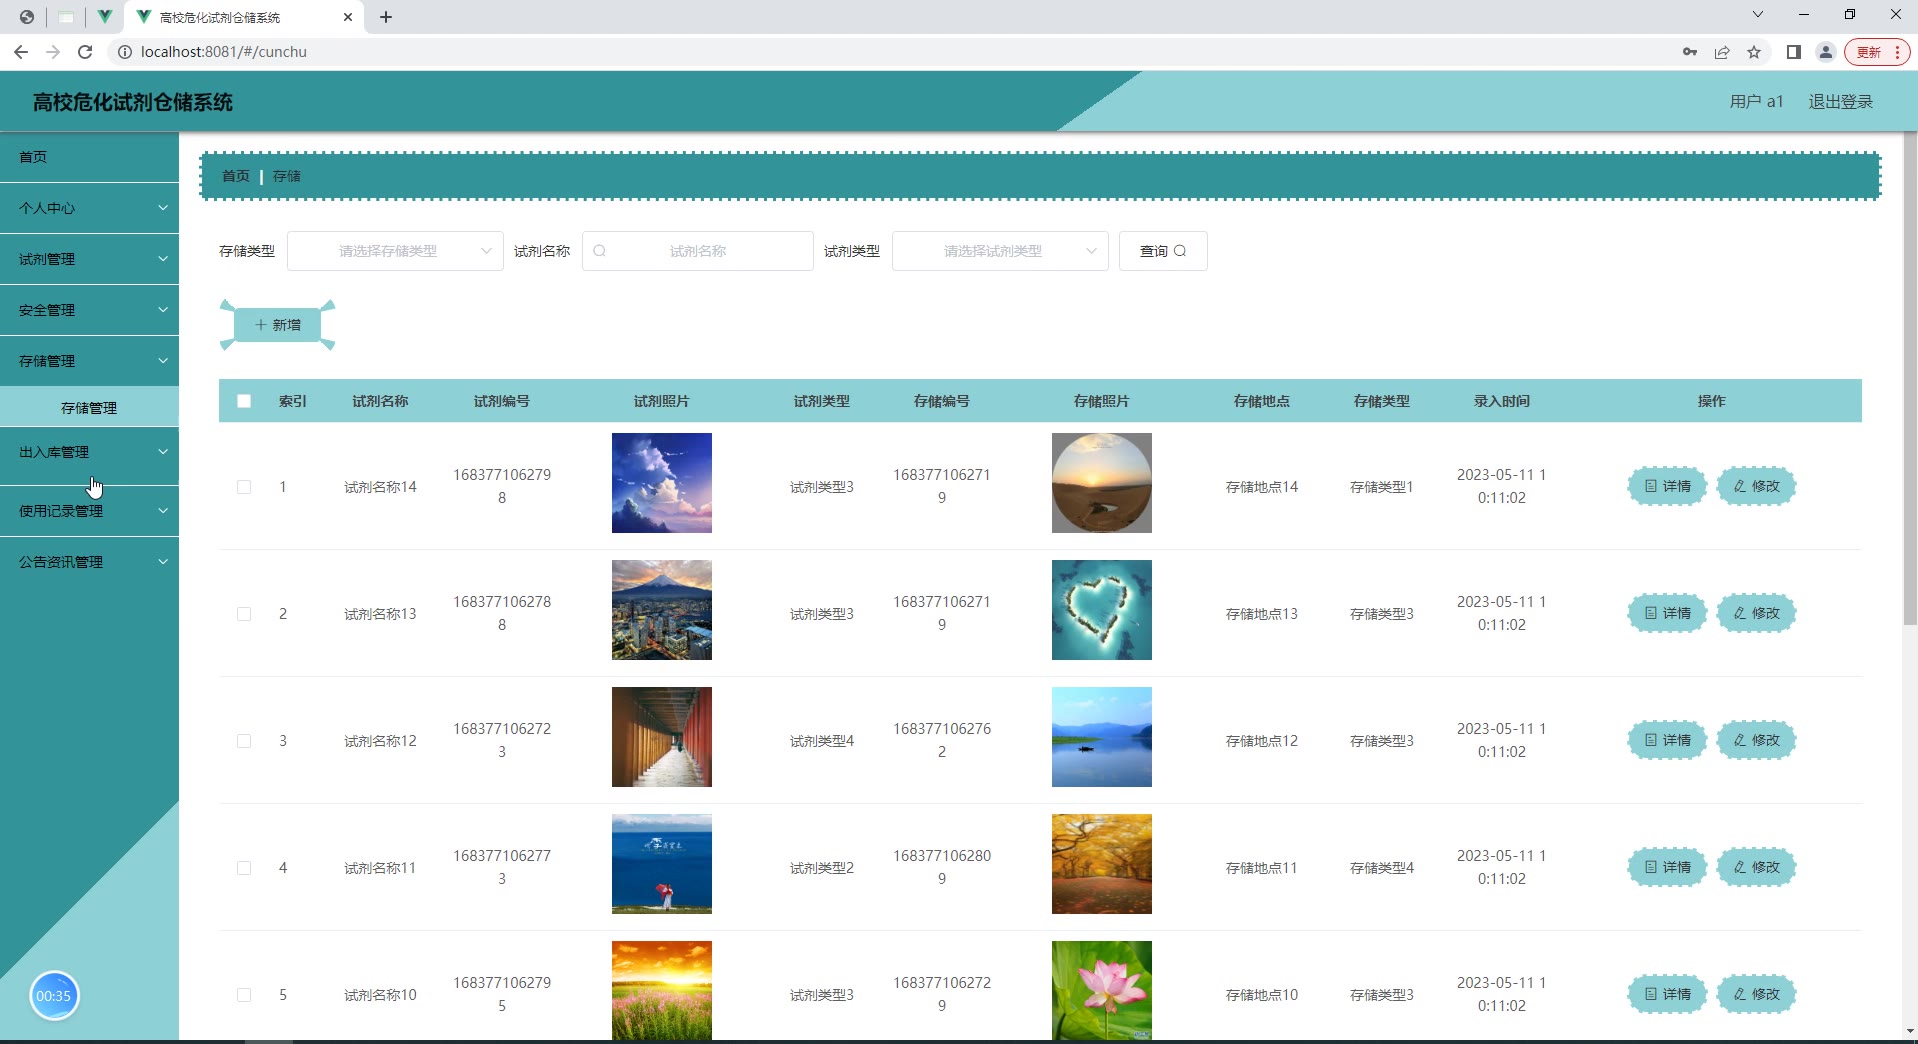This screenshot has width=1918, height=1044.
Task: Click the browser address bar URL
Action: pyautogui.click(x=224, y=52)
